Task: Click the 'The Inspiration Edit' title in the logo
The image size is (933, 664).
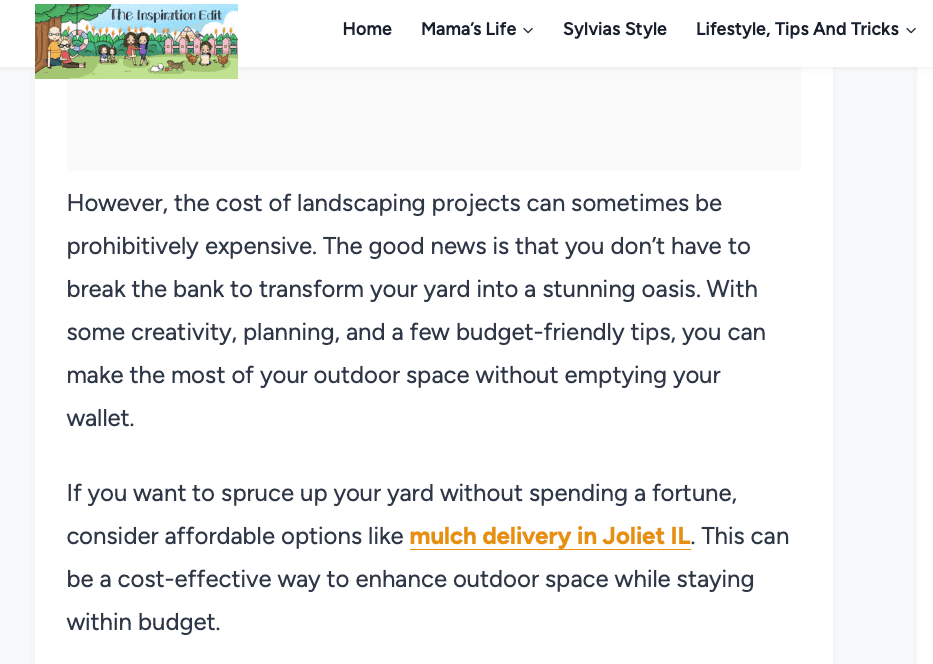Action: pos(165,15)
